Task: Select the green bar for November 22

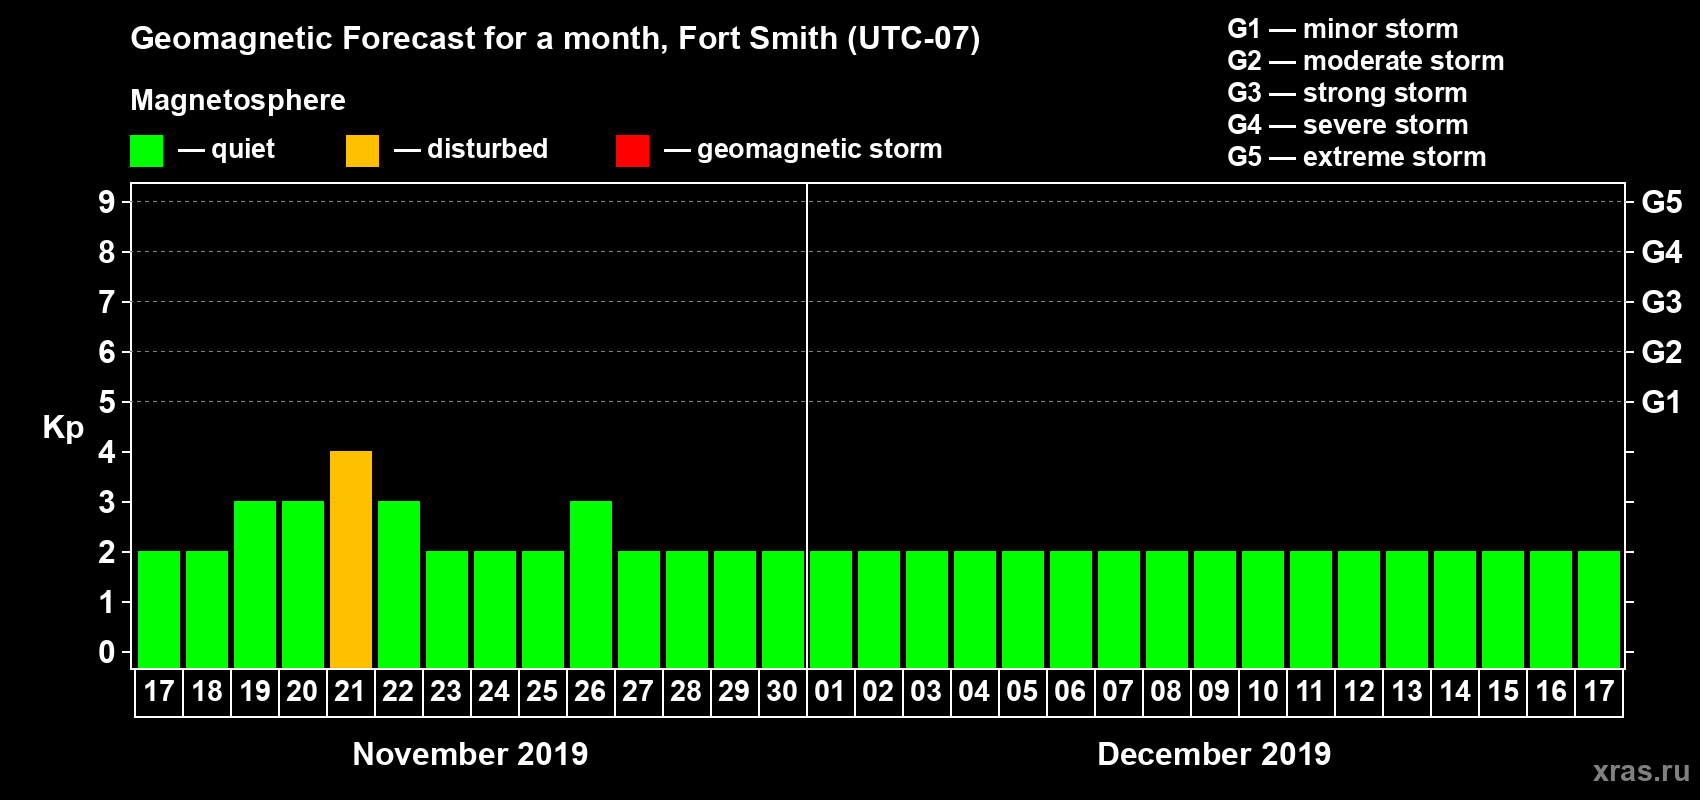Action: (x=399, y=584)
